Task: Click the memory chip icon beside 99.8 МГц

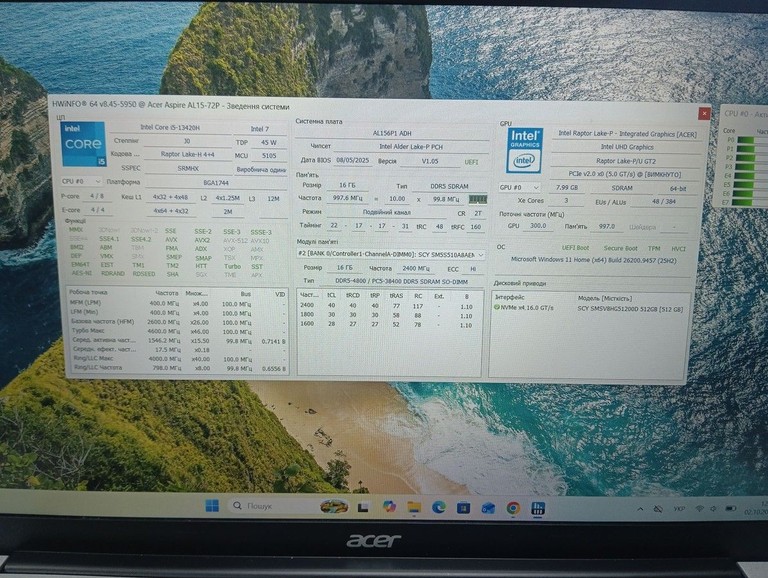Action: [x=478, y=199]
